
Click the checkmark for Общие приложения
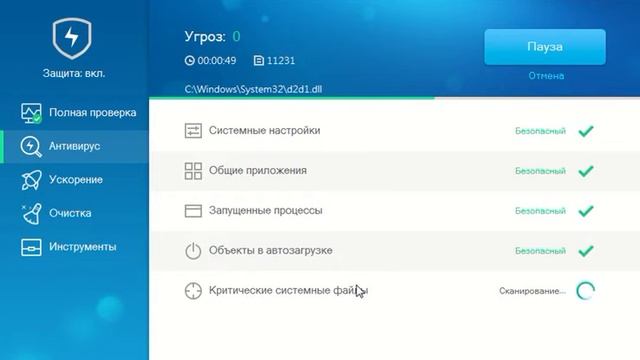[586, 171]
